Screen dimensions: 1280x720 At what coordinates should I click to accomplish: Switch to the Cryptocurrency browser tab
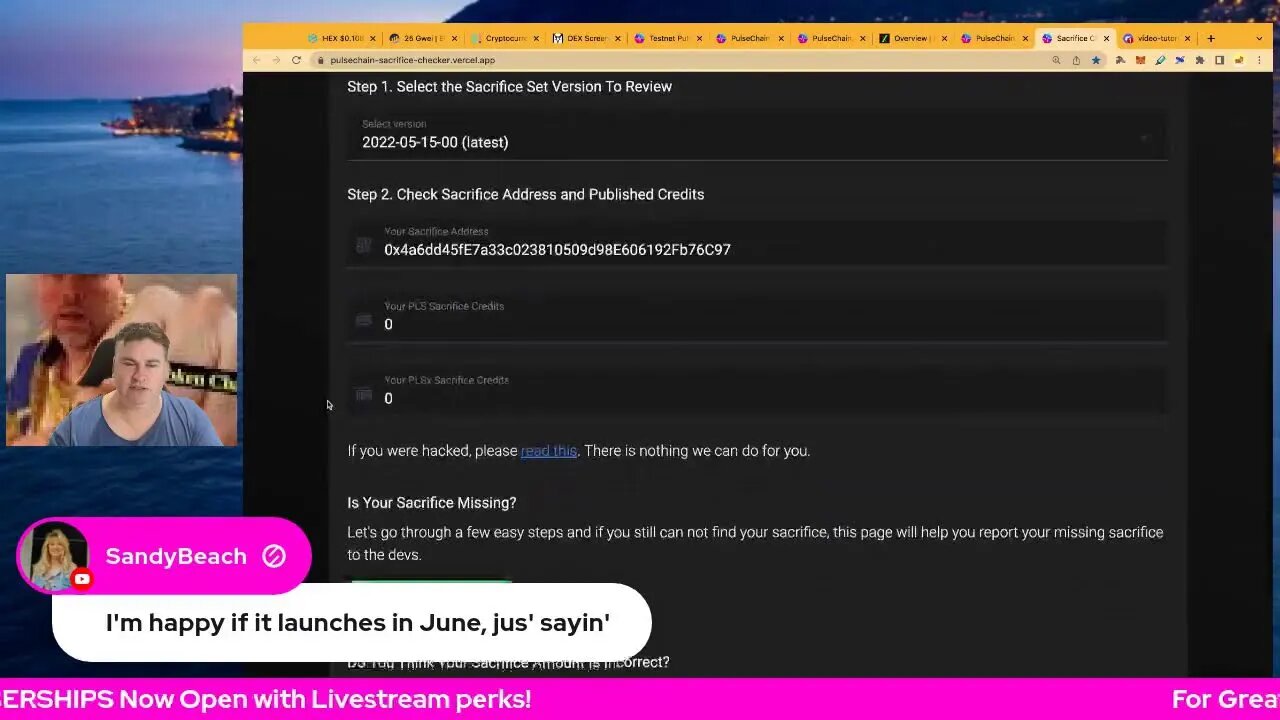coord(505,38)
